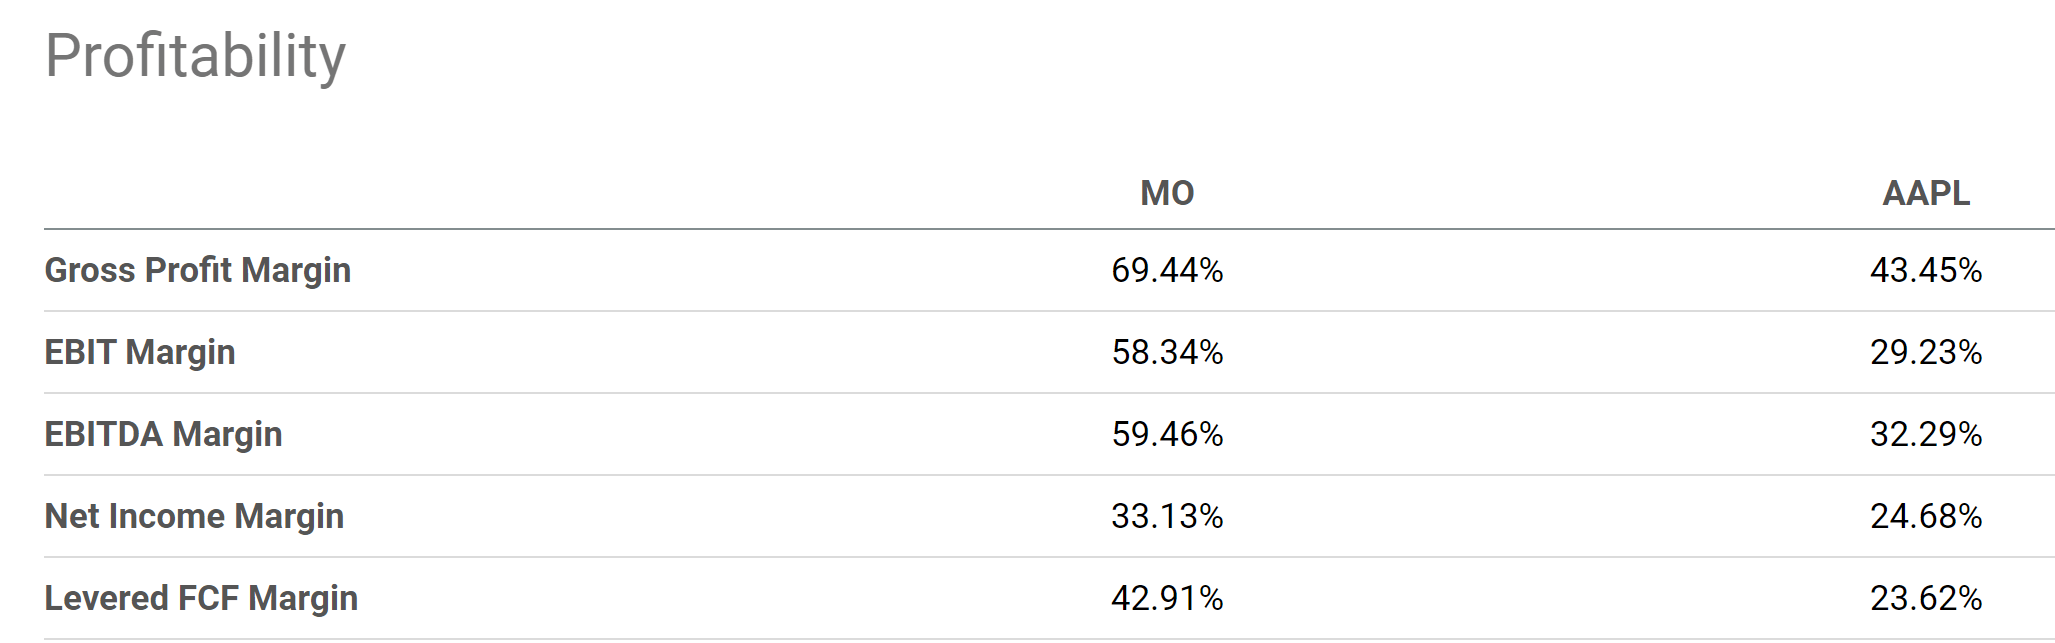Click AAPL gross profit margin 43.45%
The height and width of the screenshot is (643, 2055).
(x=1926, y=270)
